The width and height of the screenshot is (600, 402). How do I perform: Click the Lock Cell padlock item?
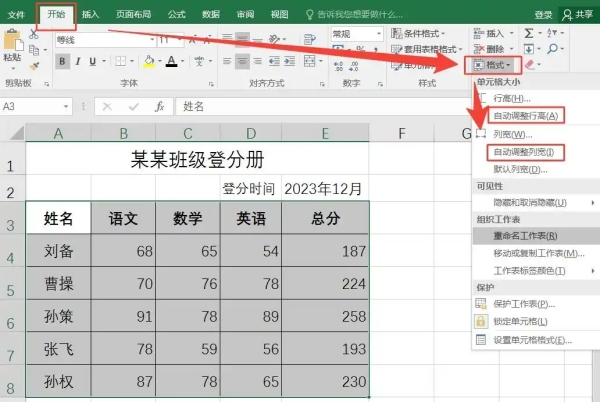tap(522, 321)
